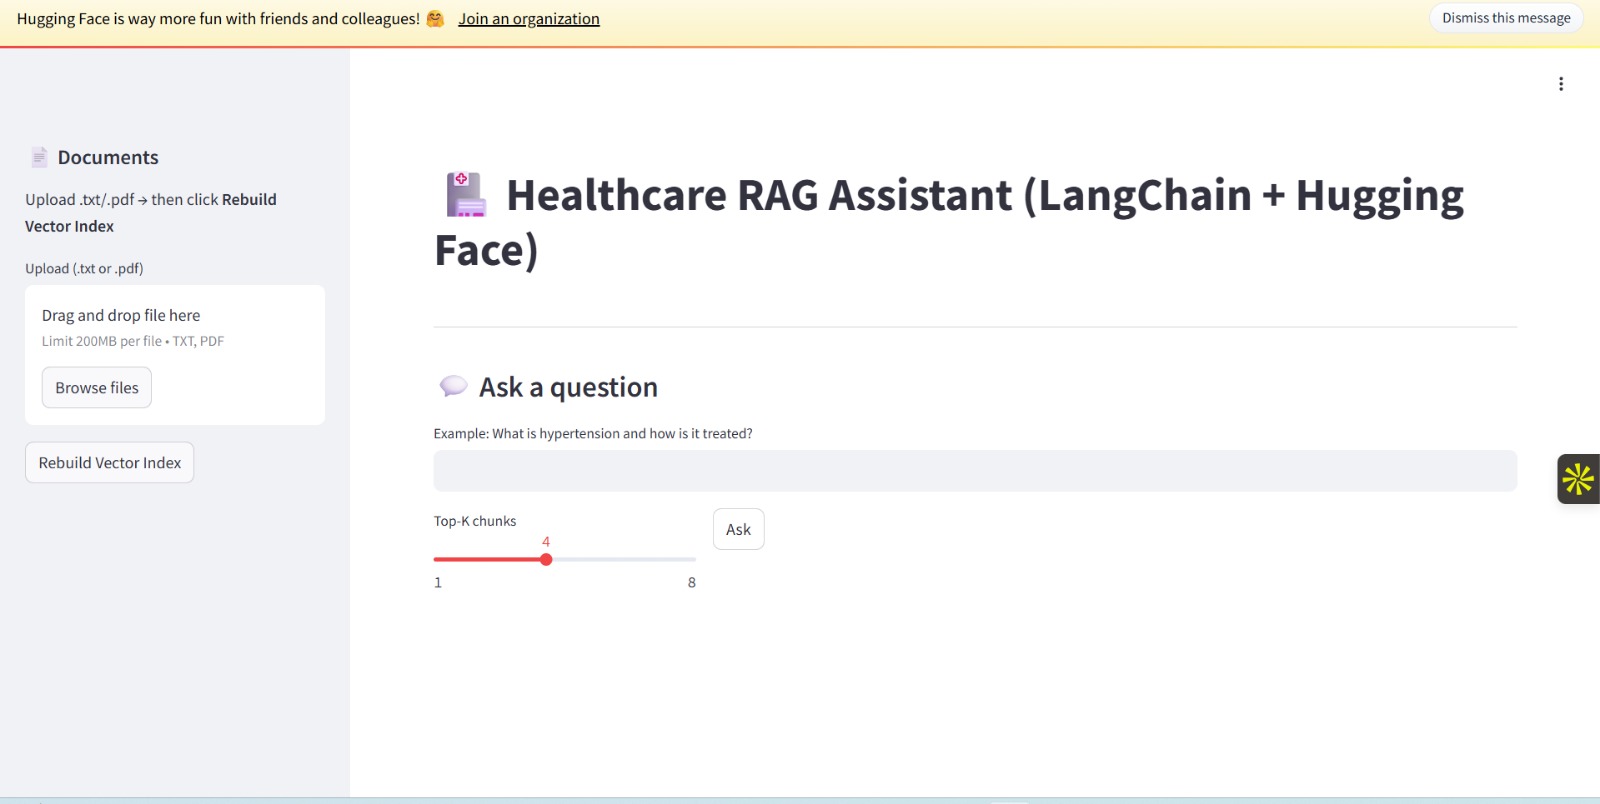This screenshot has height=804, width=1600.
Task: Dismiss the Hugging Face banner message
Action: pyautogui.click(x=1506, y=18)
